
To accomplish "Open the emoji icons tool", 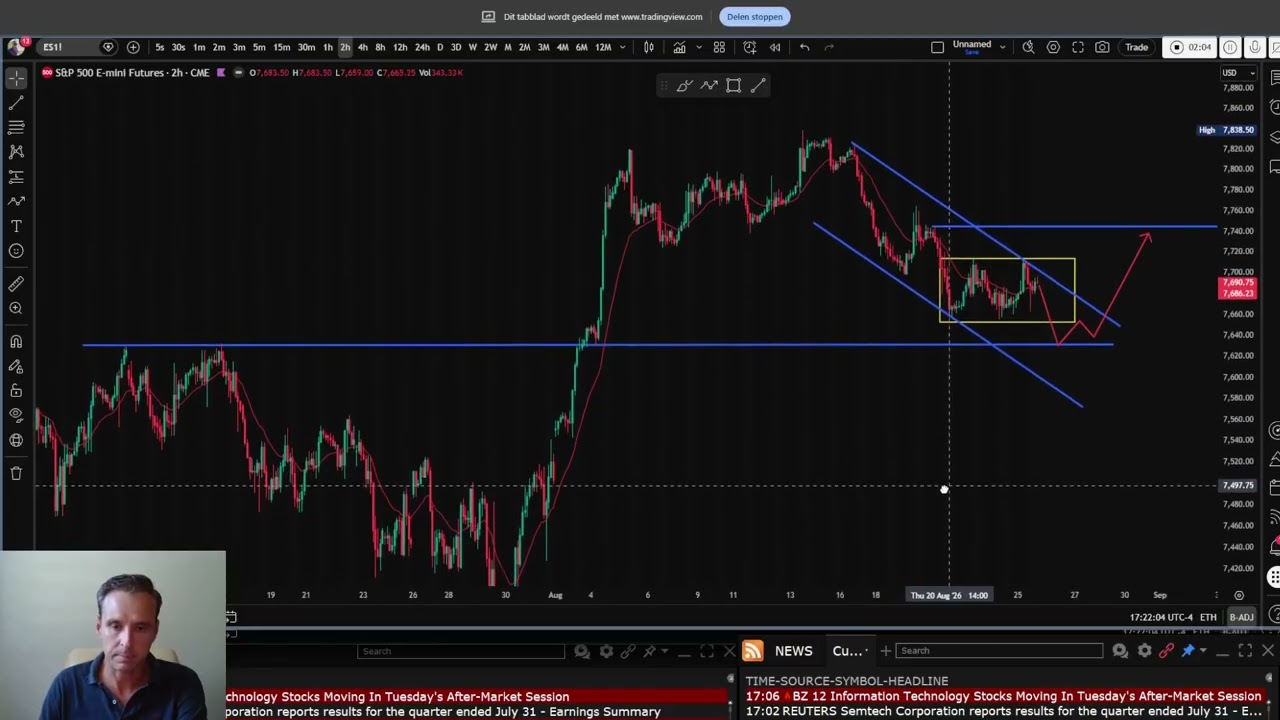I will tap(16, 251).
